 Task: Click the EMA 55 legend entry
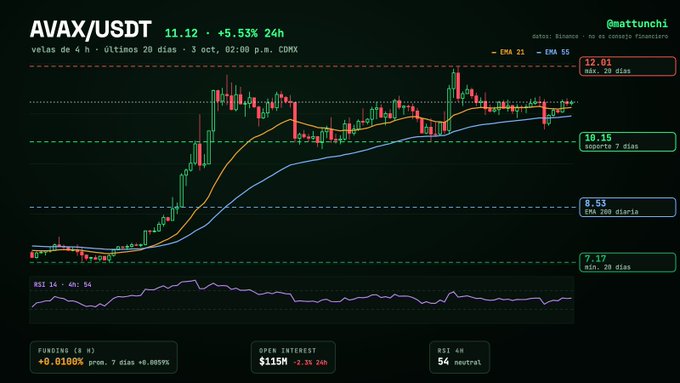click(x=553, y=52)
